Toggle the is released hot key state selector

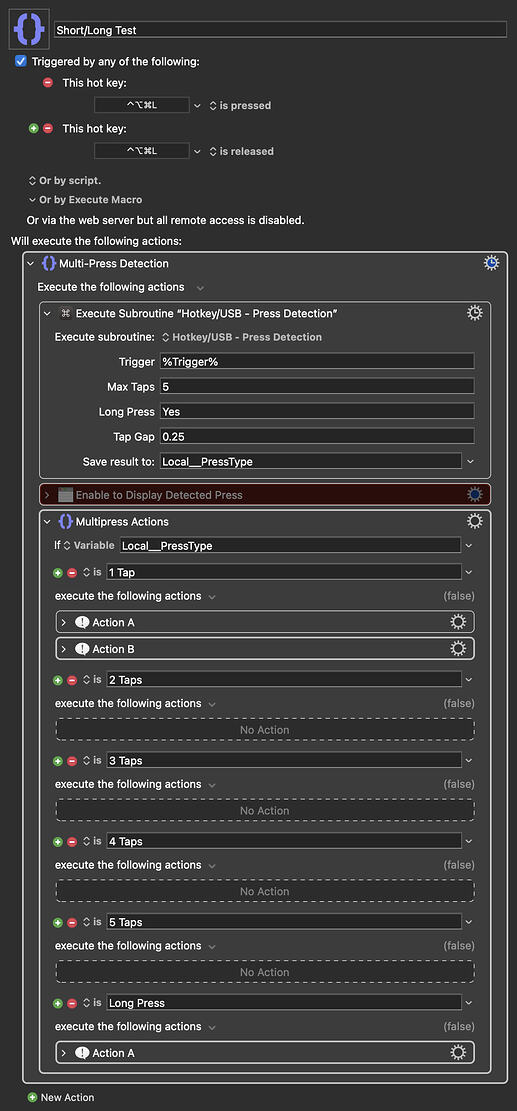242,151
